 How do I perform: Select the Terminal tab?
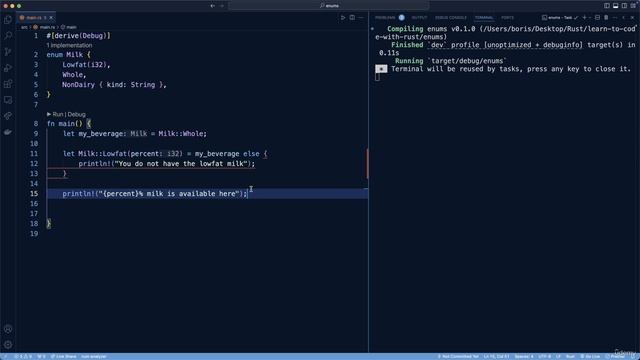pyautogui.click(x=484, y=18)
